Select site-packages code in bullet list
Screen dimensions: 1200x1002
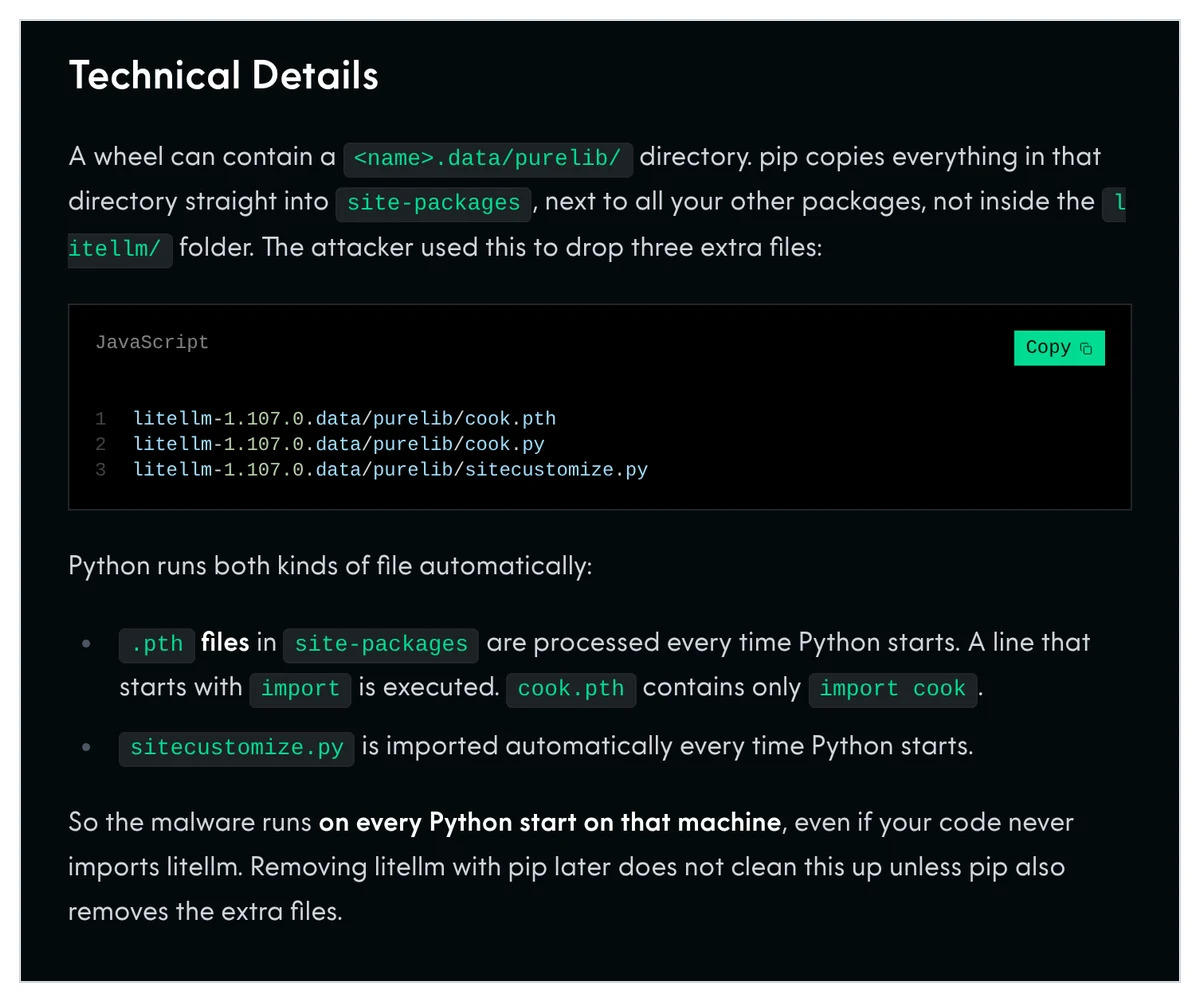381,644
